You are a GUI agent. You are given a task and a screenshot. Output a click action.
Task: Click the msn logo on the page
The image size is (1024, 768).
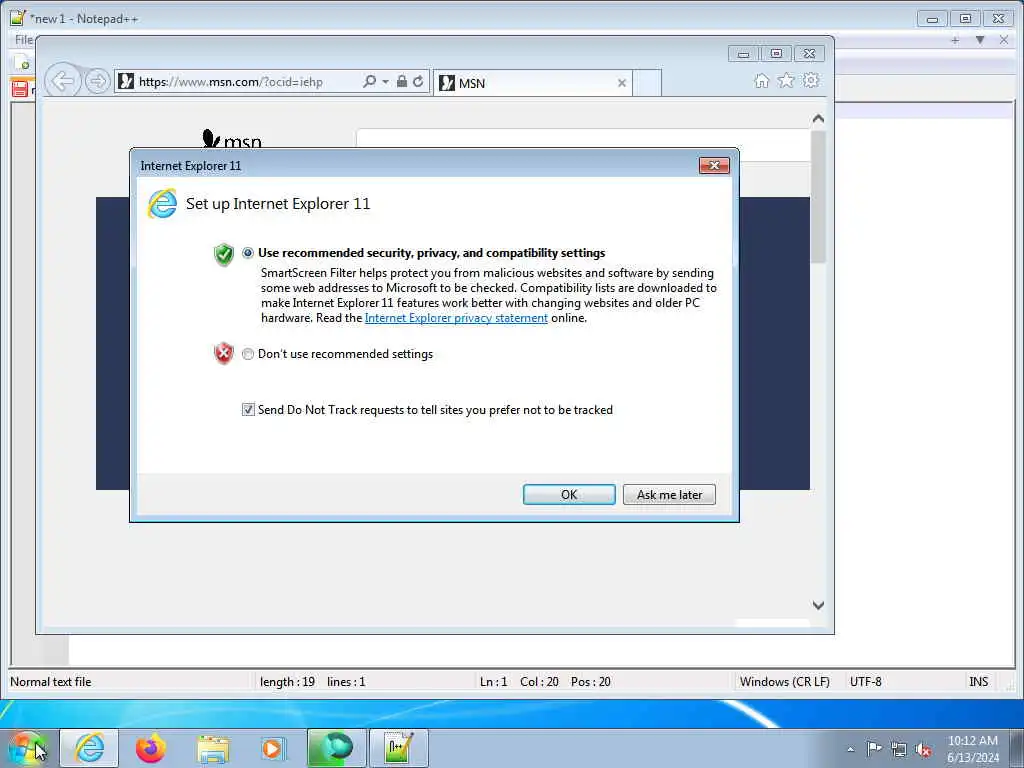click(x=232, y=139)
